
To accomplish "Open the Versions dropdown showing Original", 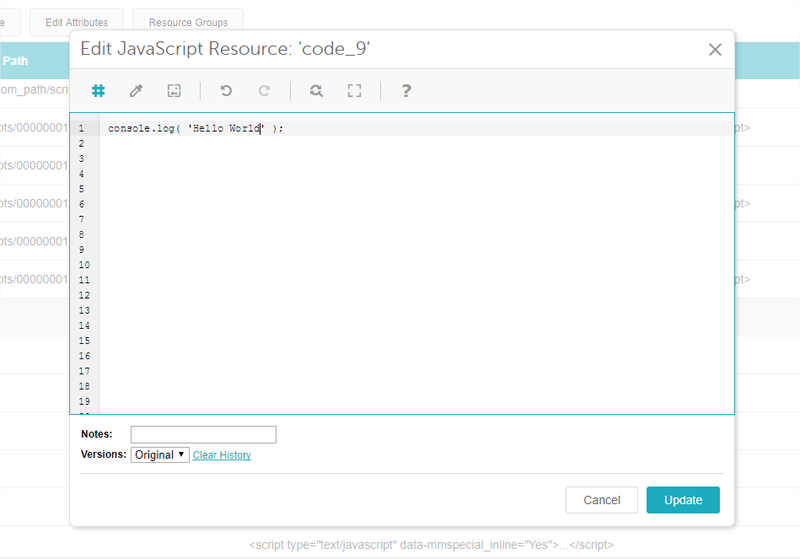I will (x=160, y=454).
